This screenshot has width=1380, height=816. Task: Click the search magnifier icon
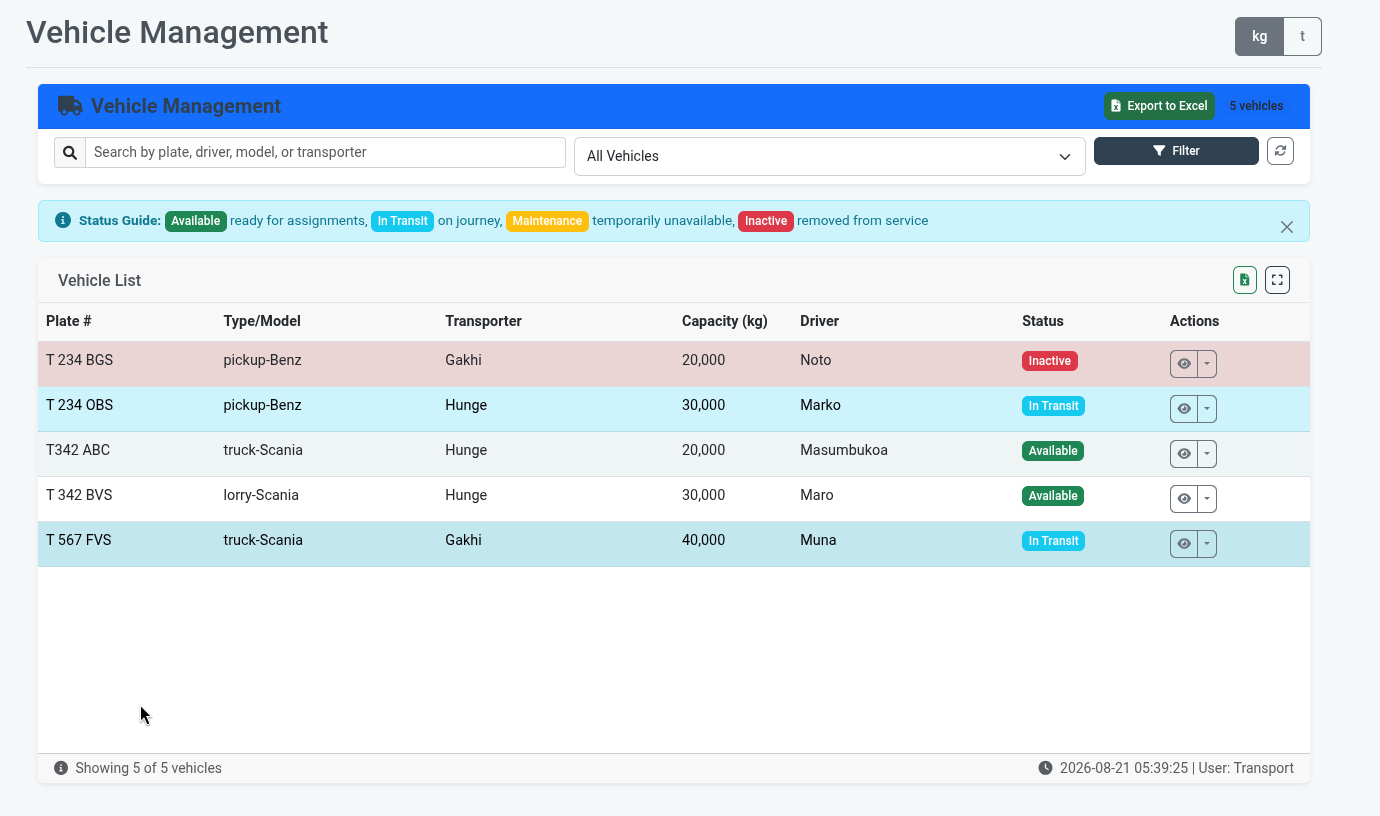(x=70, y=152)
